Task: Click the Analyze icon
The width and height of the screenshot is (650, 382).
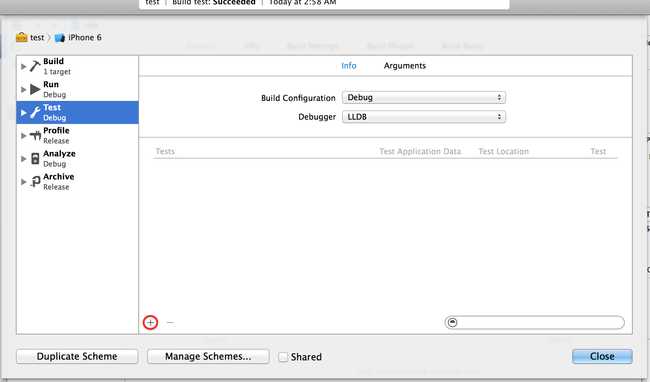Action: (35, 158)
